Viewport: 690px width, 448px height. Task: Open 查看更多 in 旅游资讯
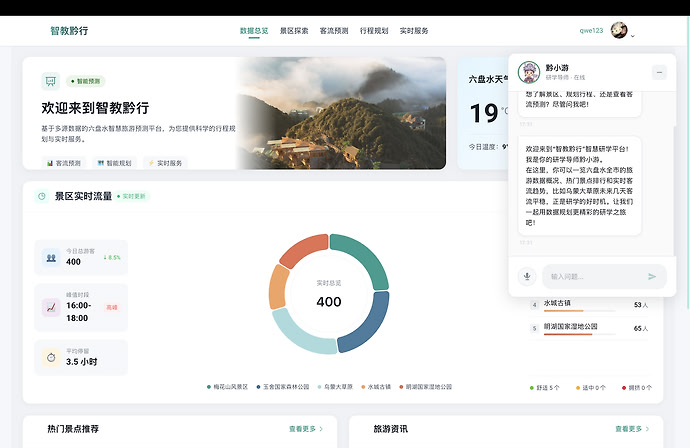pyautogui.click(x=632, y=429)
